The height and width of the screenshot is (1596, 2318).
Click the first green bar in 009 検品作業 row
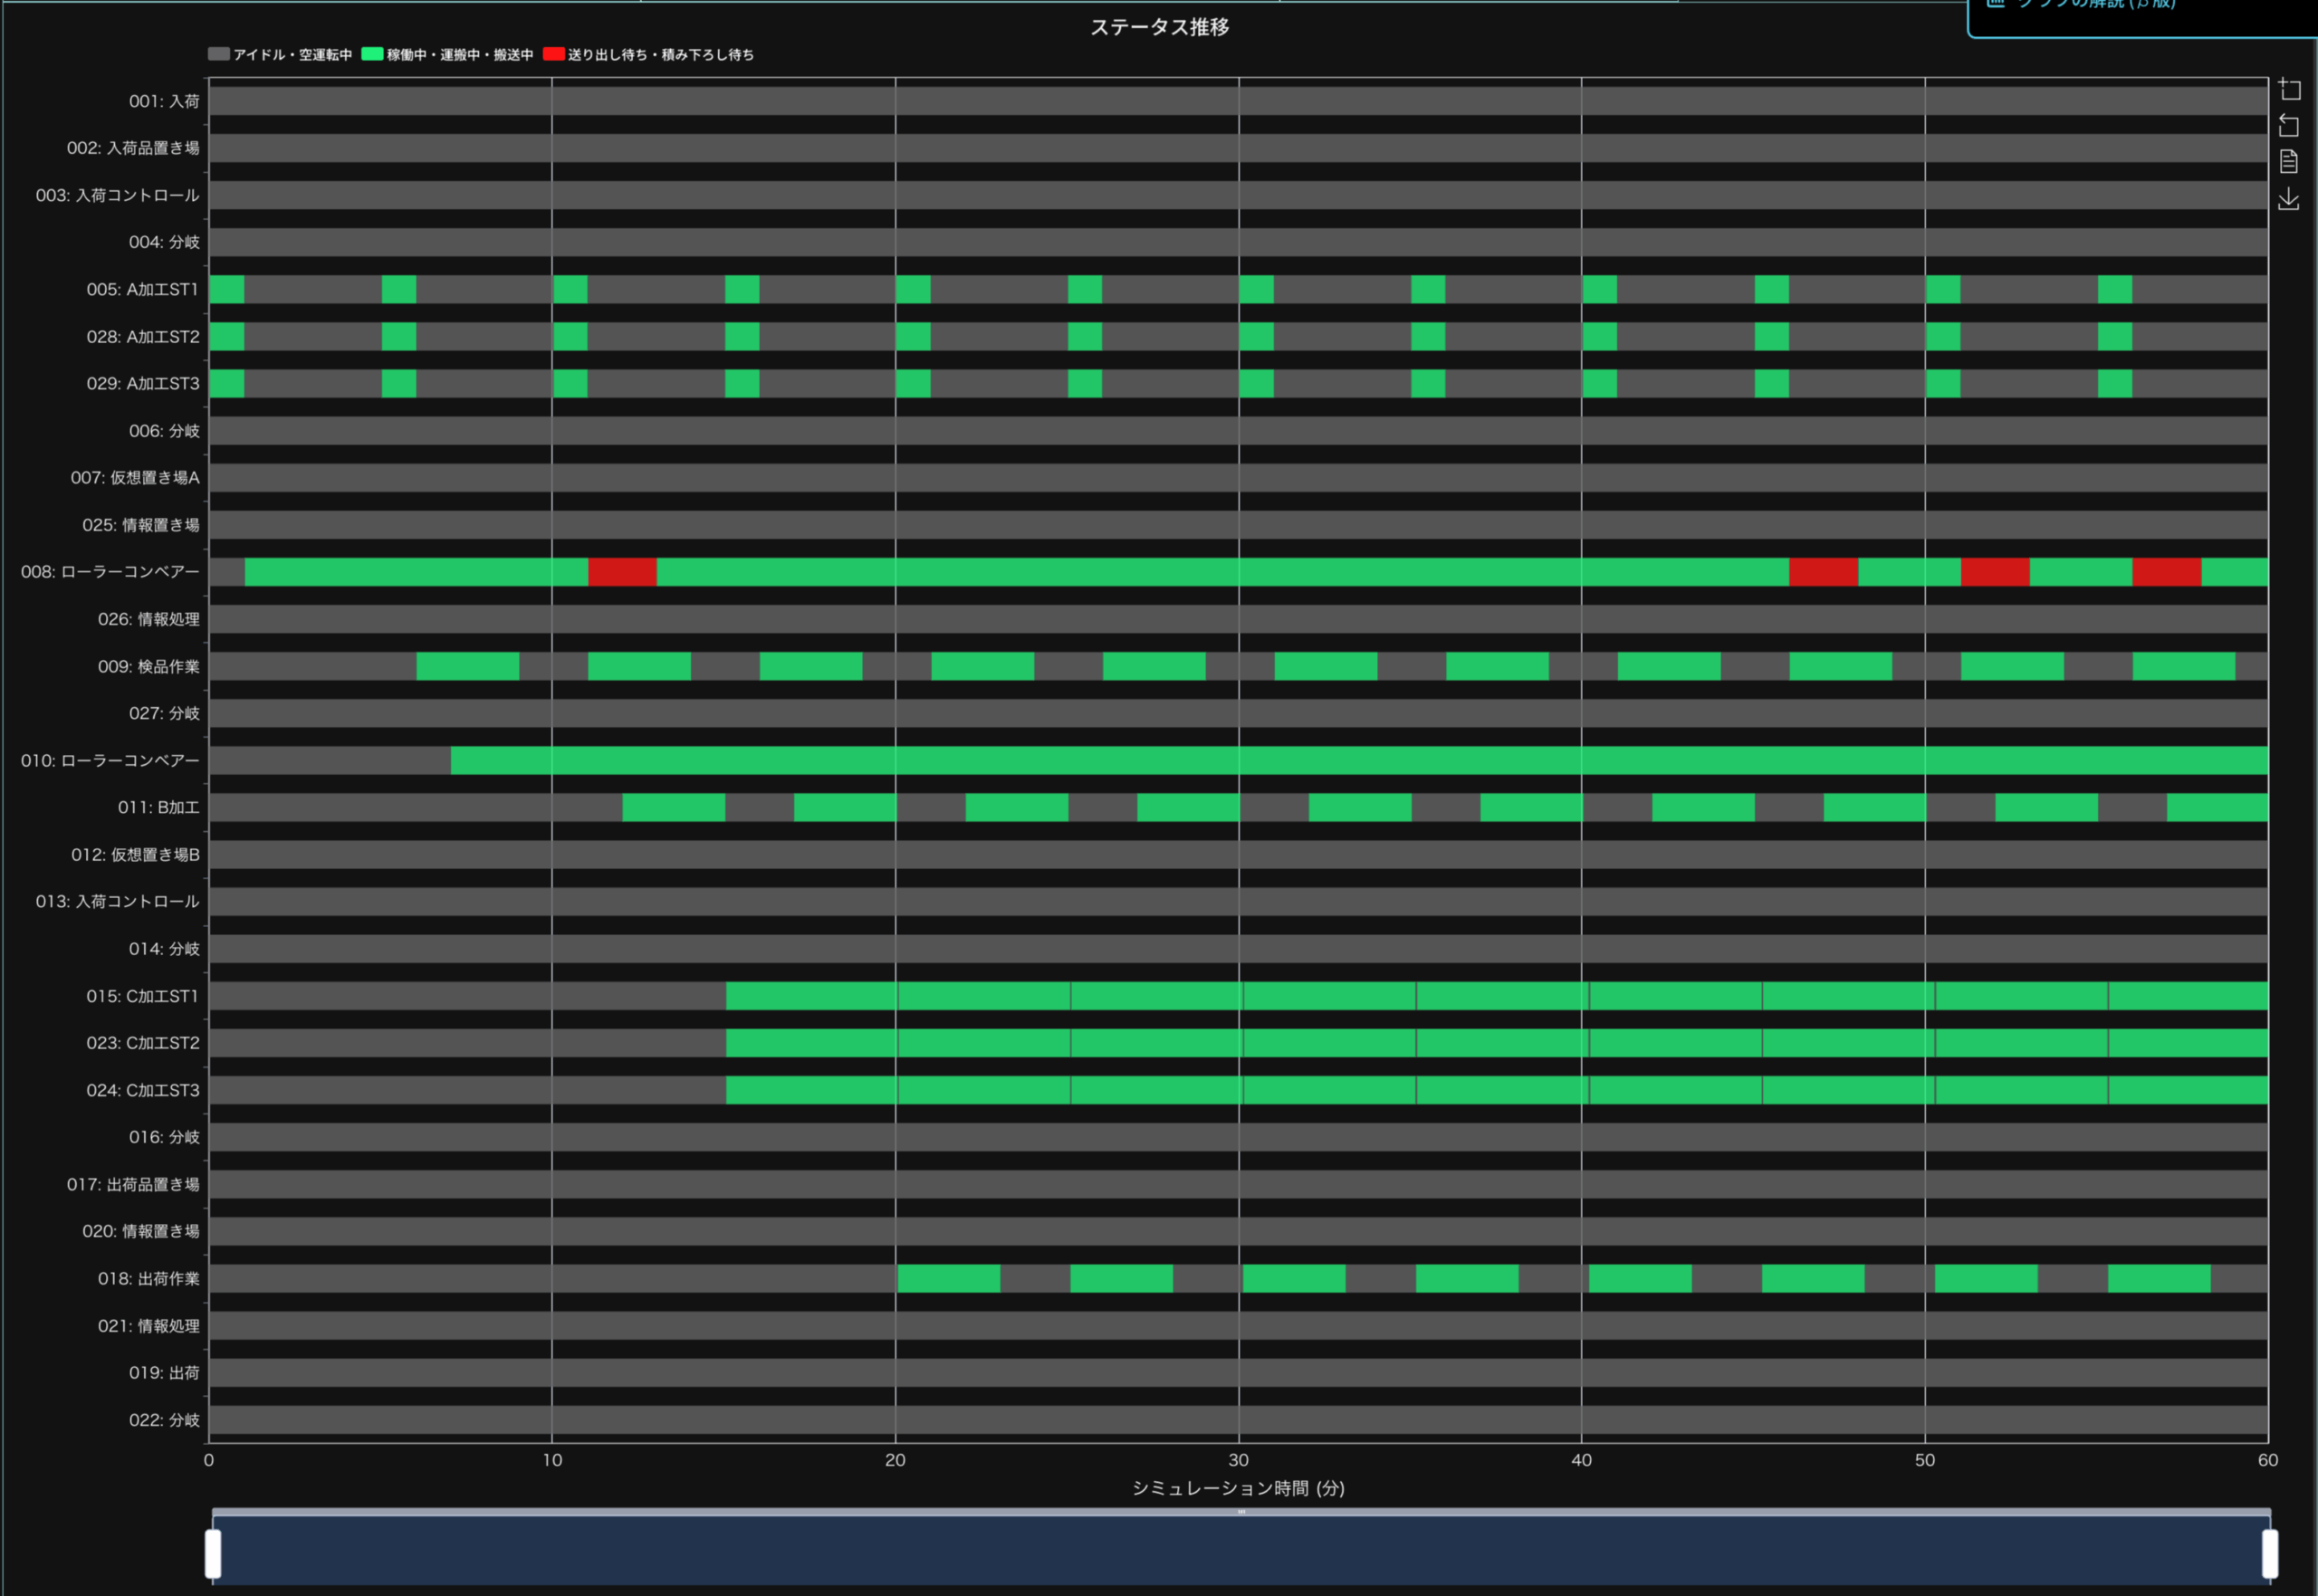(467, 666)
